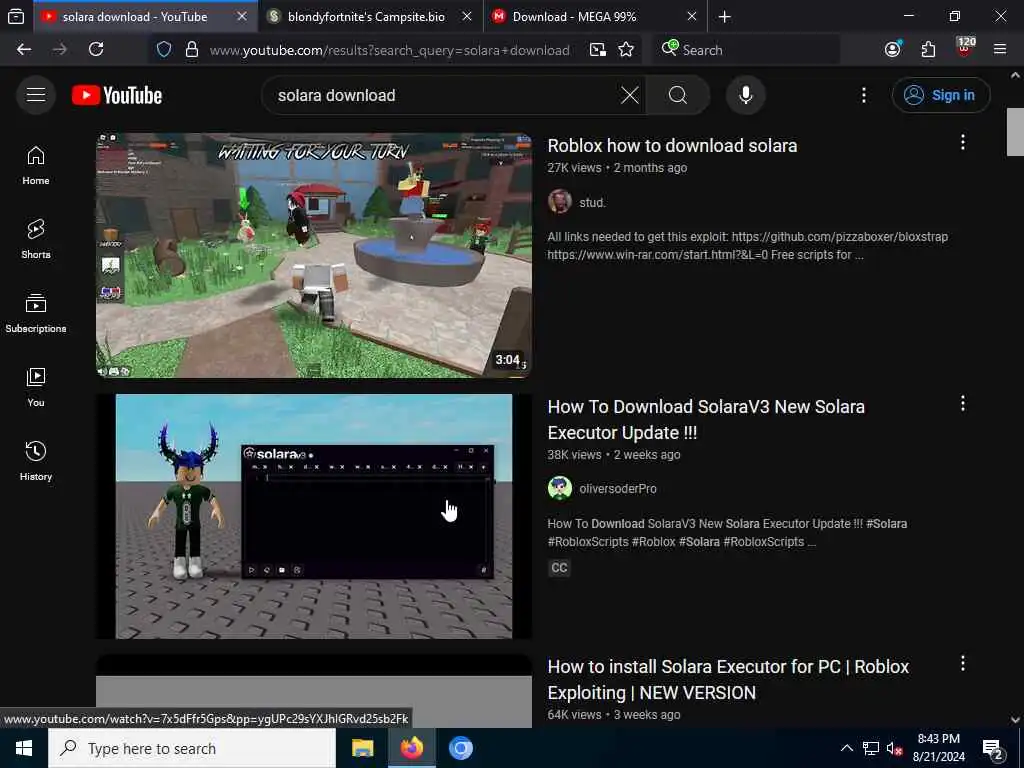Image resolution: width=1024 pixels, height=768 pixels.
Task: Click uBlock extension icon showing 120
Action: pyautogui.click(x=965, y=48)
